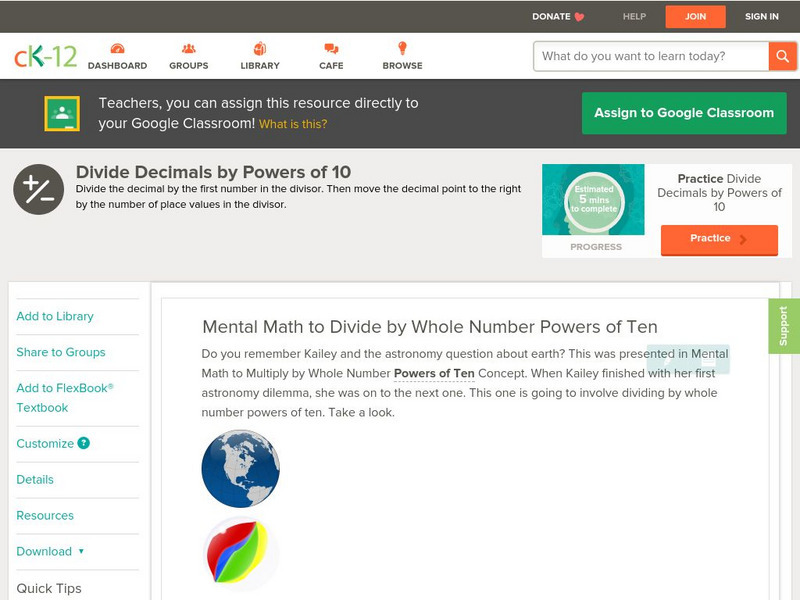Open the Library backpack icon
The height and width of the screenshot is (600, 800).
coord(260,48)
